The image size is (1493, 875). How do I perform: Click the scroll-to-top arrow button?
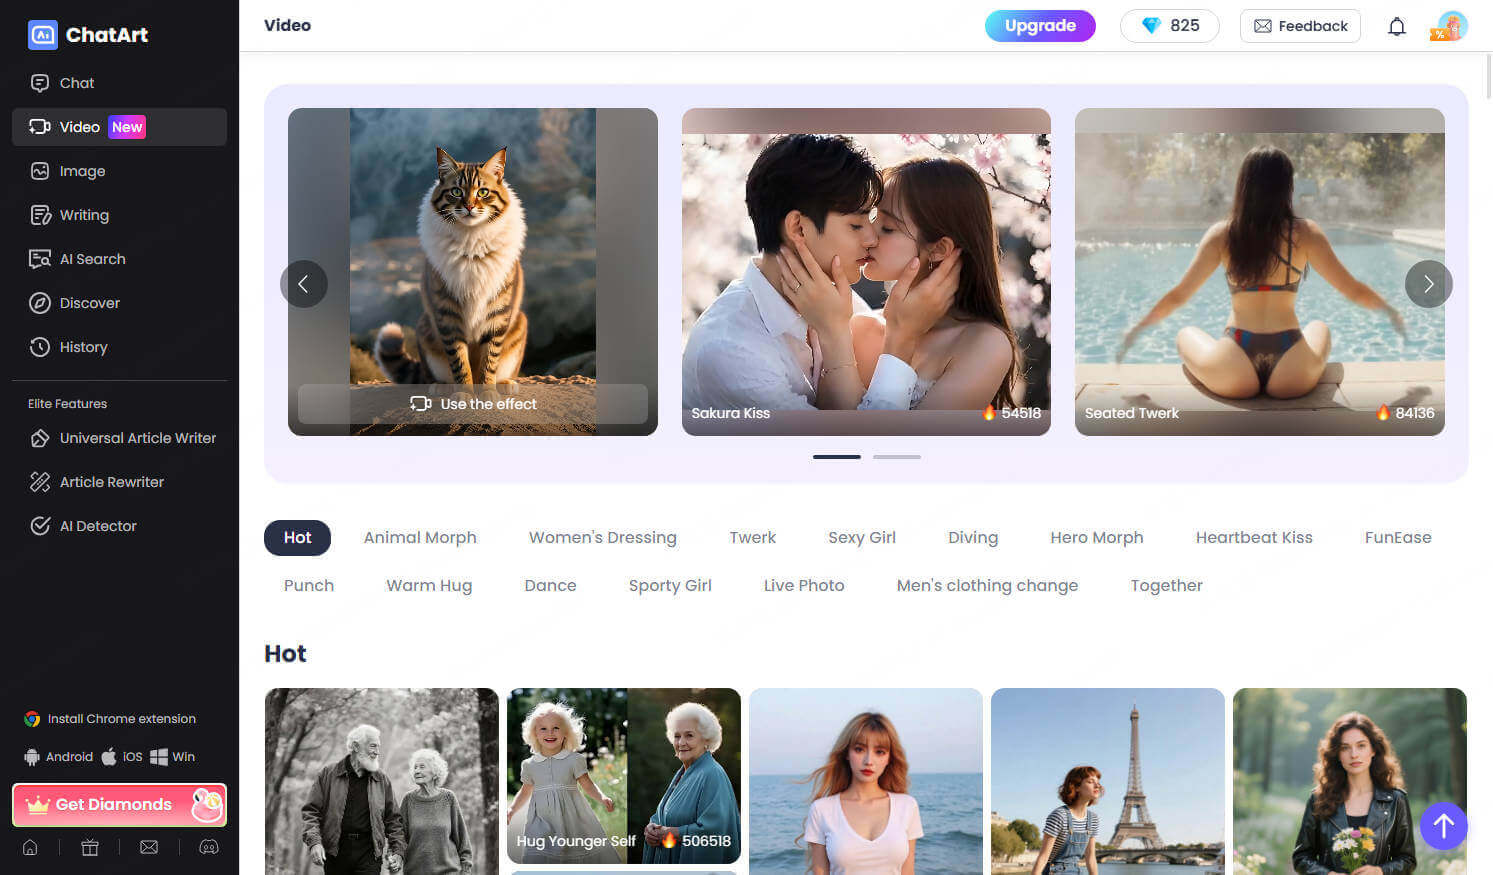1444,826
